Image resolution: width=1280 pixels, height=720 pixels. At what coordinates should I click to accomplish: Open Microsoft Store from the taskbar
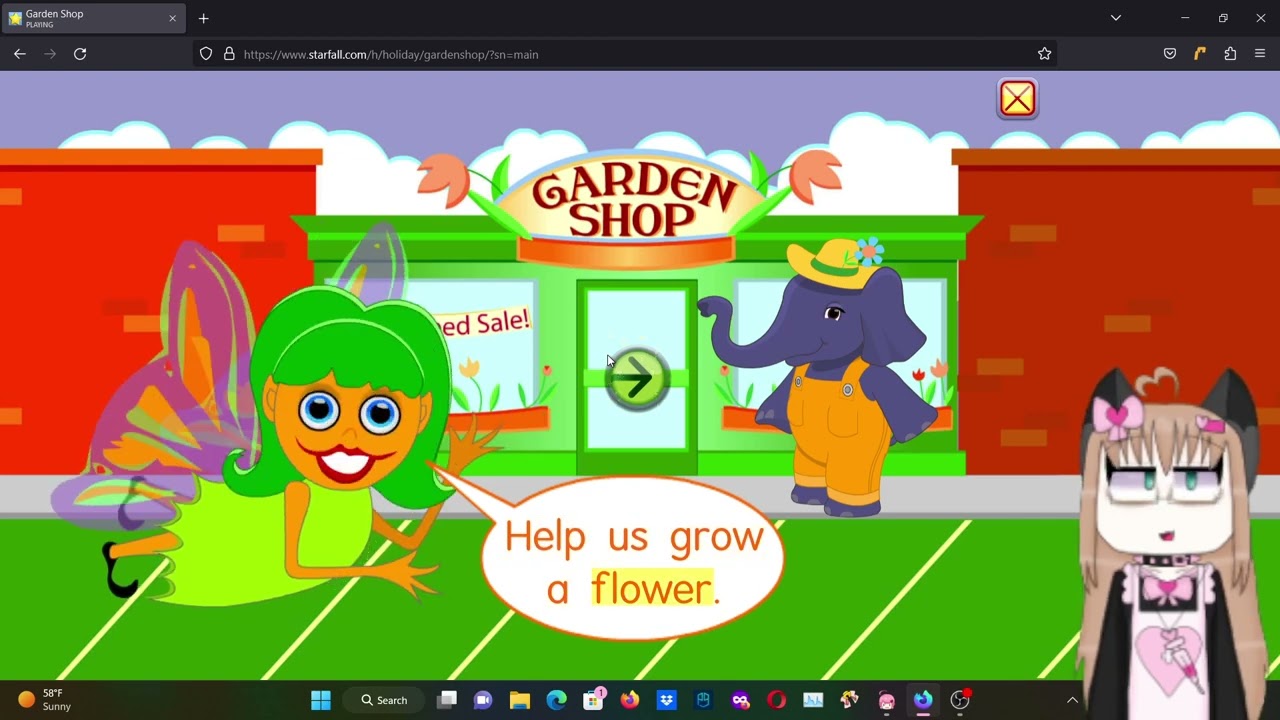[x=593, y=700]
